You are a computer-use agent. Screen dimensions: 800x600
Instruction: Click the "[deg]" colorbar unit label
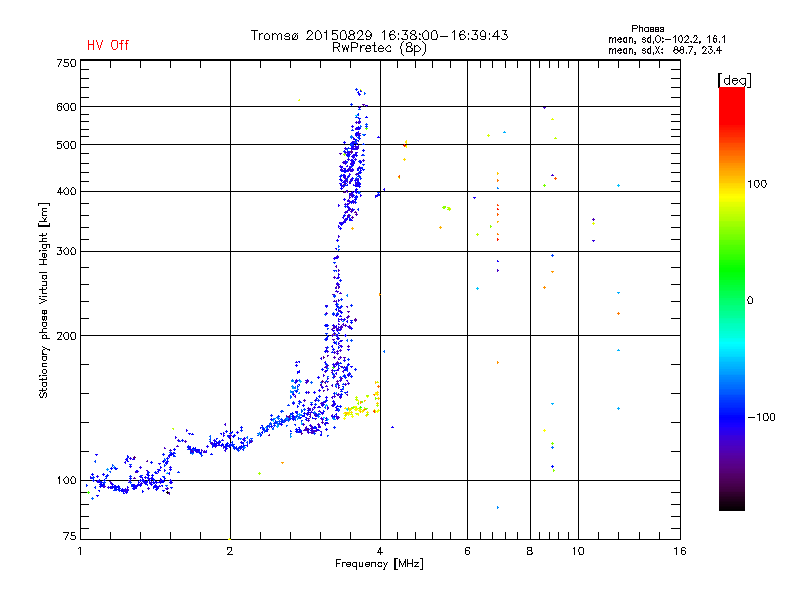pos(735,80)
